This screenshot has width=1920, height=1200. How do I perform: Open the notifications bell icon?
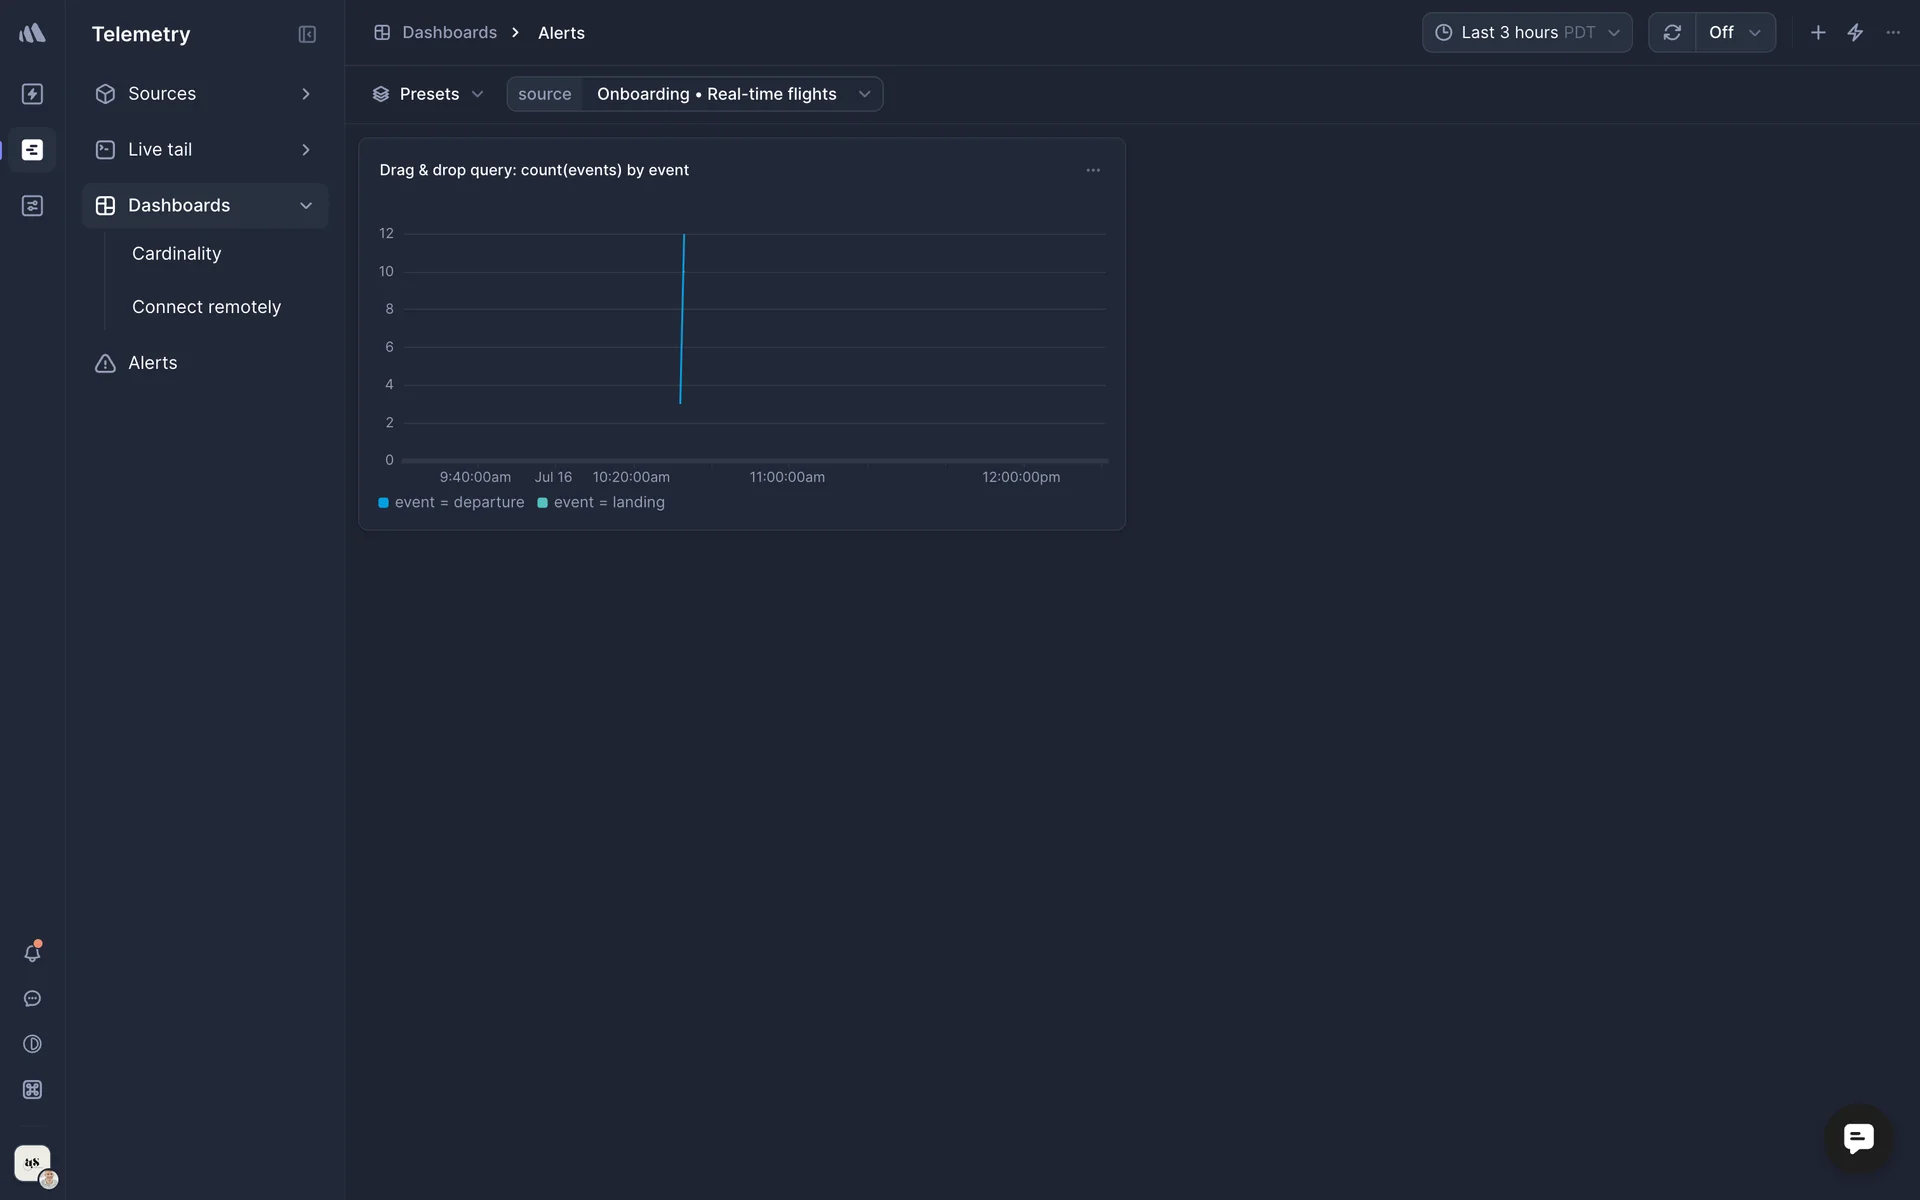pyautogui.click(x=32, y=953)
